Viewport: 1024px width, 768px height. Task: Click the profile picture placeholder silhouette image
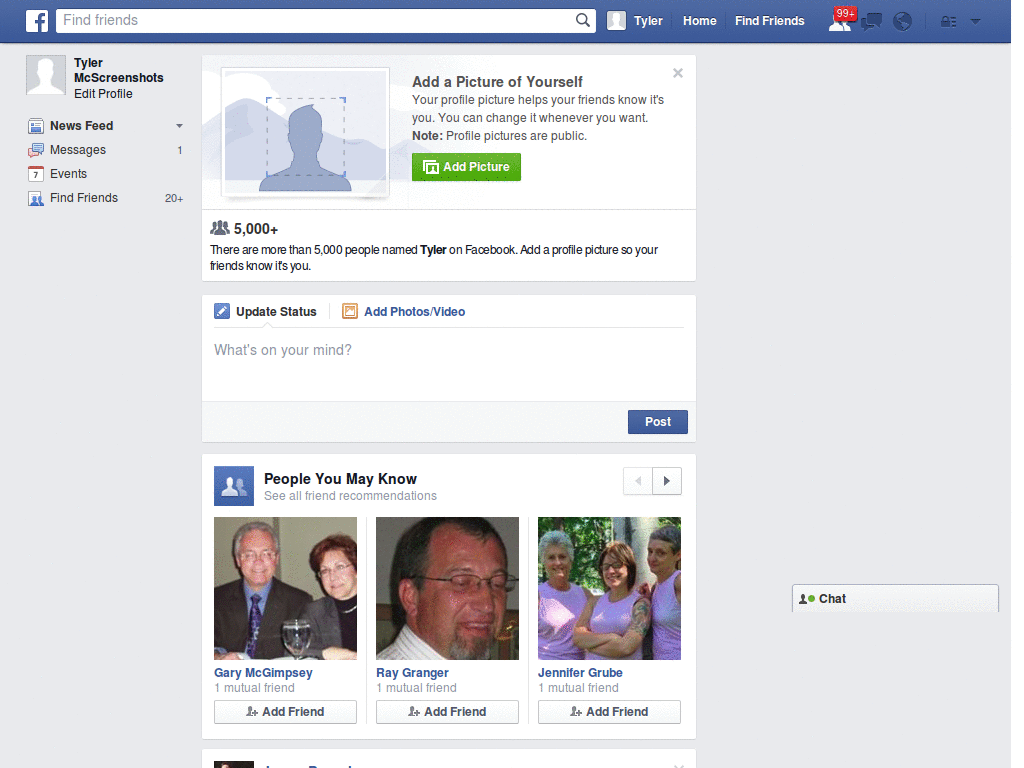306,133
